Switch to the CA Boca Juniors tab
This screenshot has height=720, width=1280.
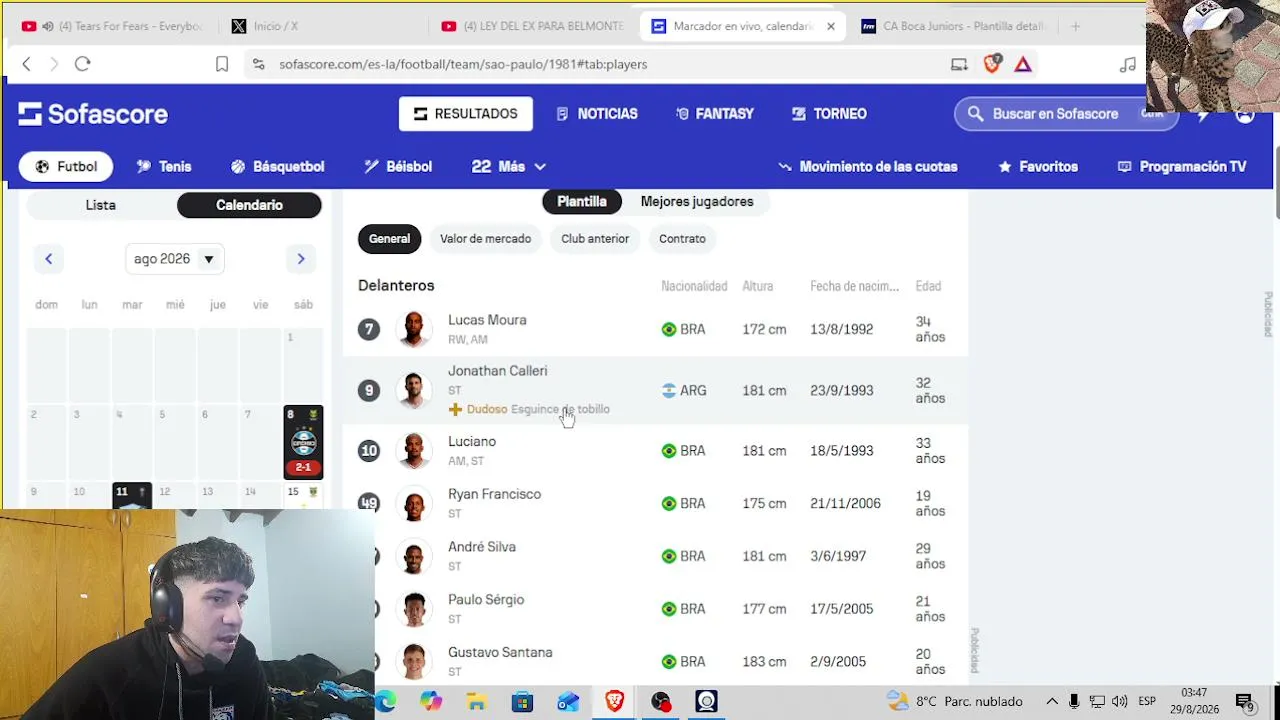point(953,26)
